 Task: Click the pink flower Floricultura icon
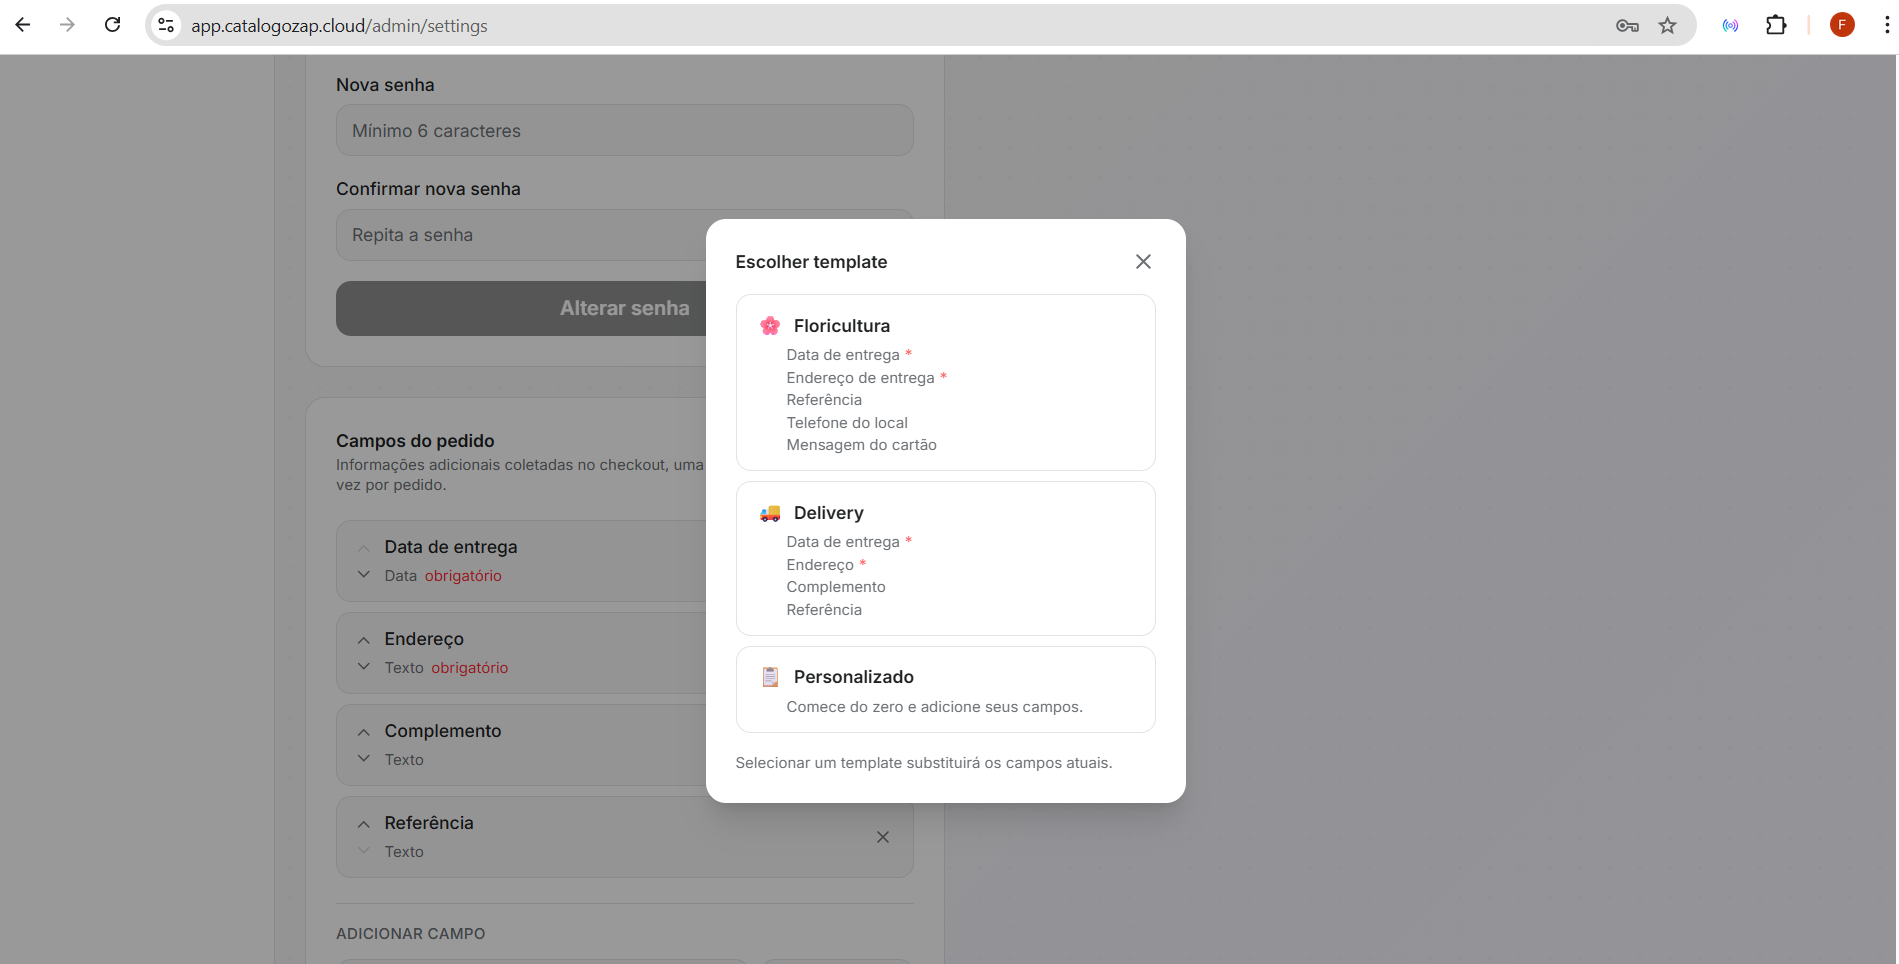click(x=770, y=326)
